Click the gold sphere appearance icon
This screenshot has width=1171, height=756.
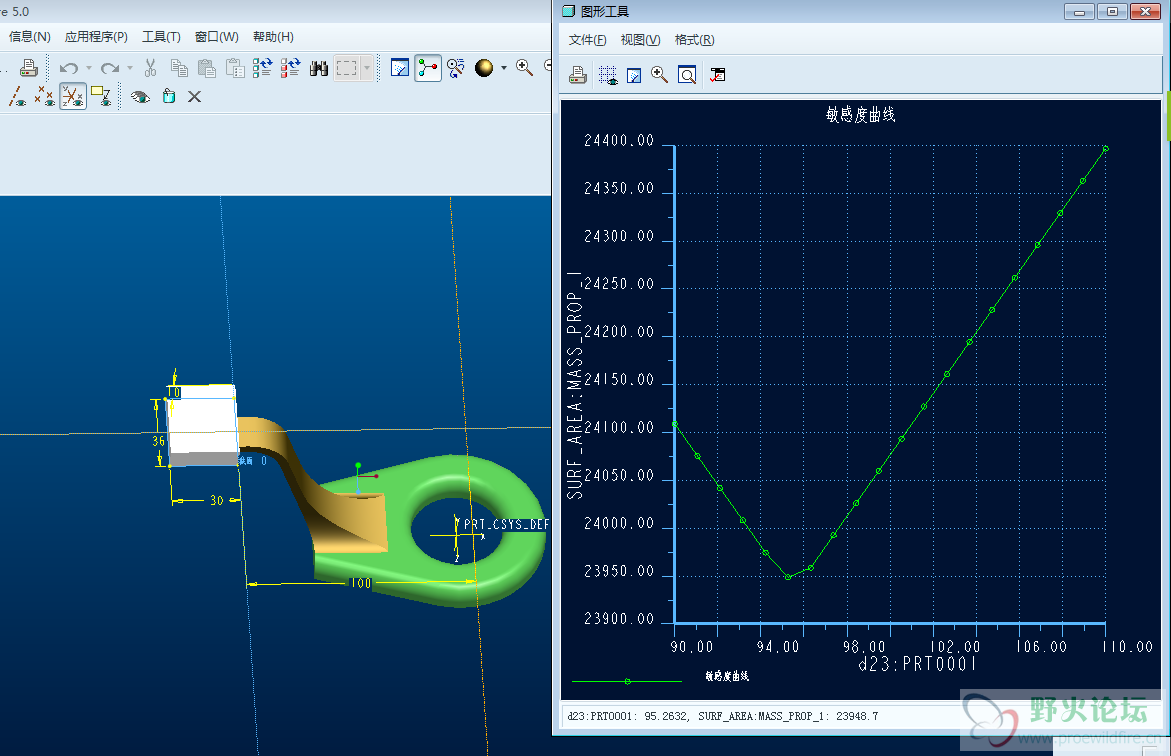point(484,68)
